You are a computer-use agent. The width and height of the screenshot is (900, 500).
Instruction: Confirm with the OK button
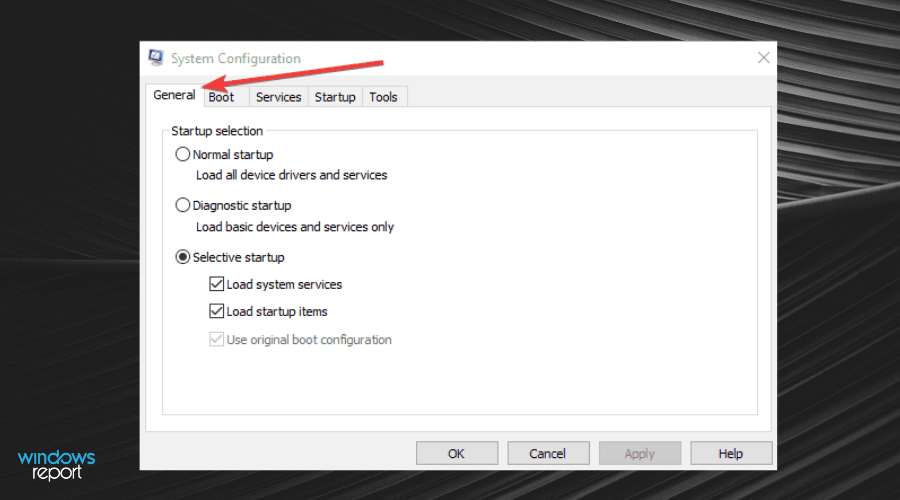457,454
